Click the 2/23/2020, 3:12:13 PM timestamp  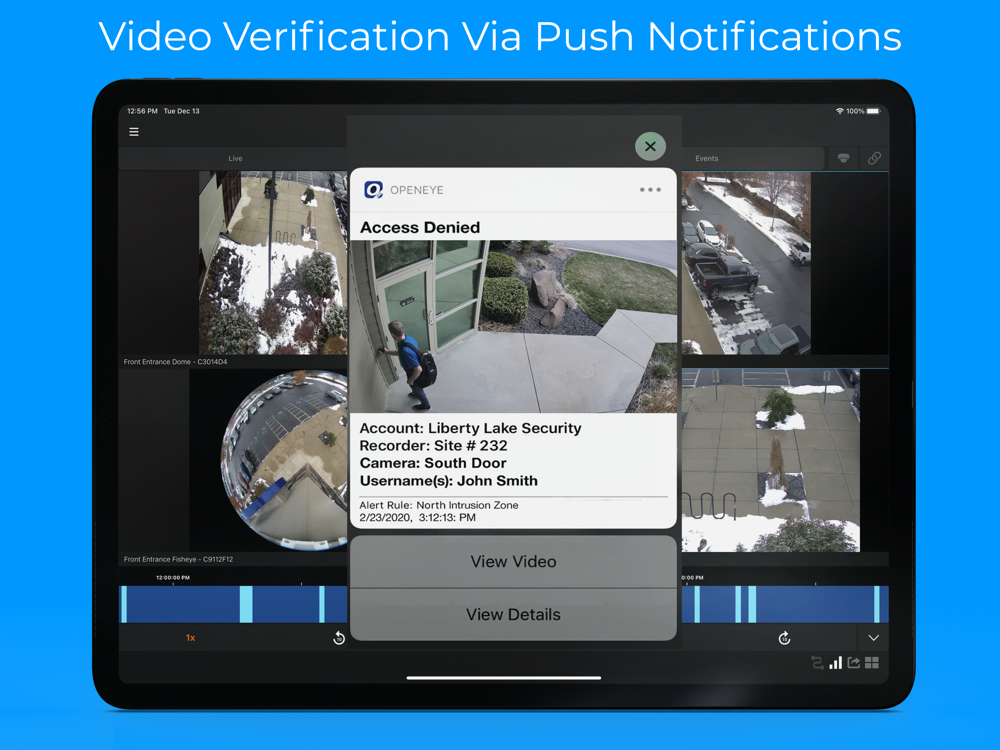point(418,517)
